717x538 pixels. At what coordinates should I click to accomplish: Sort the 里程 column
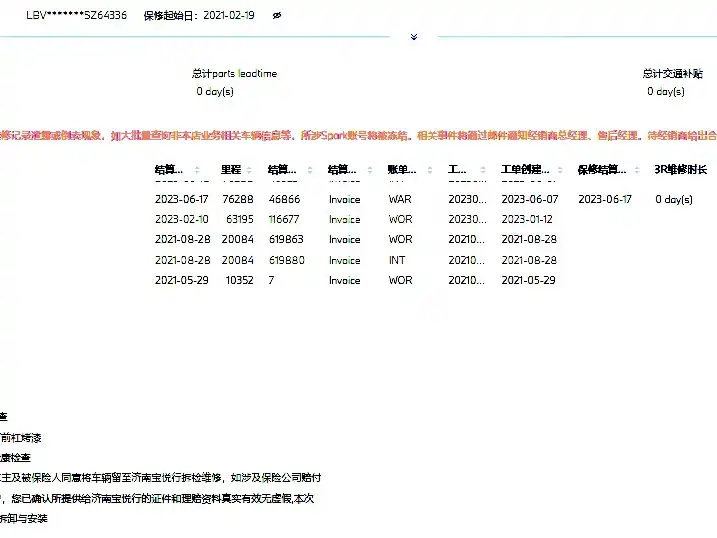(x=249, y=170)
